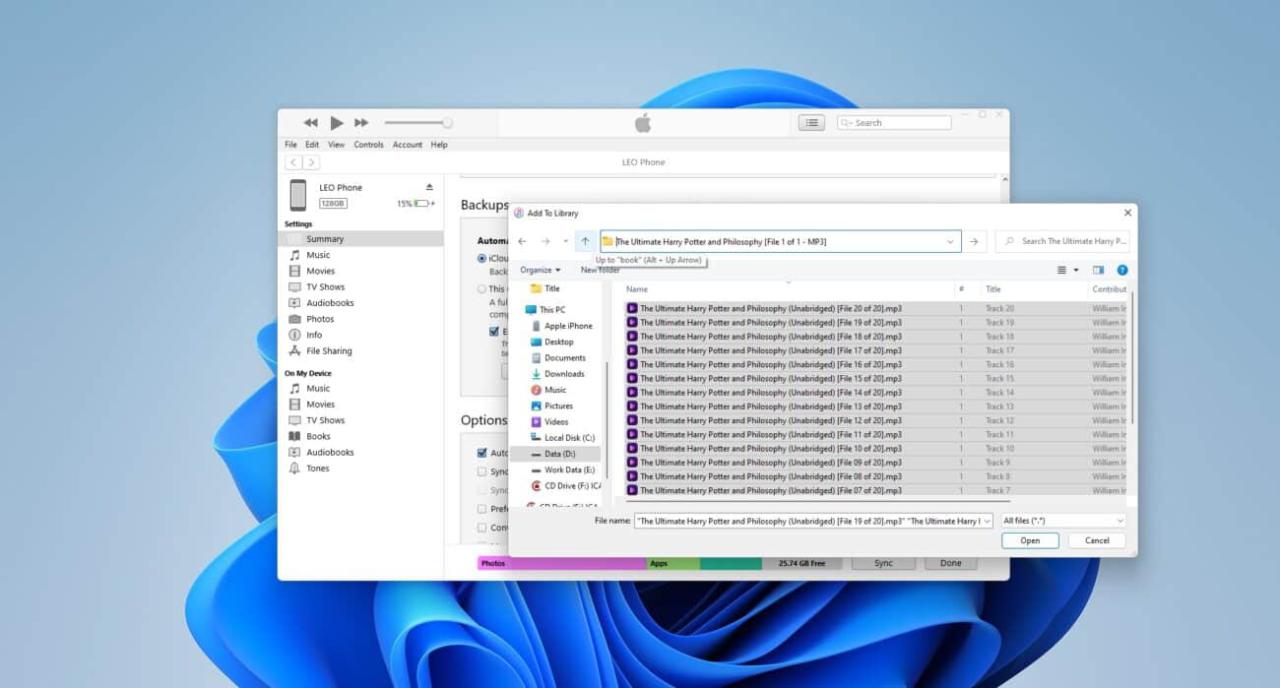Open the "All files (*.*)" file type dropdown

point(1063,521)
